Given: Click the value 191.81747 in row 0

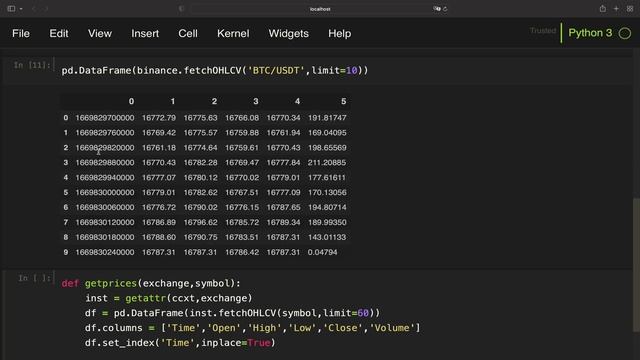Looking at the screenshot, I should [x=327, y=118].
